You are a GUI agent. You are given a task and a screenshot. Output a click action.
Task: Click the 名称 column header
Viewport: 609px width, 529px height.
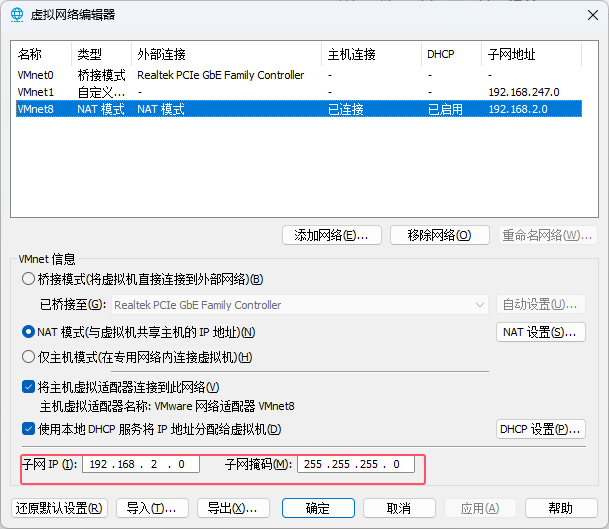point(30,54)
